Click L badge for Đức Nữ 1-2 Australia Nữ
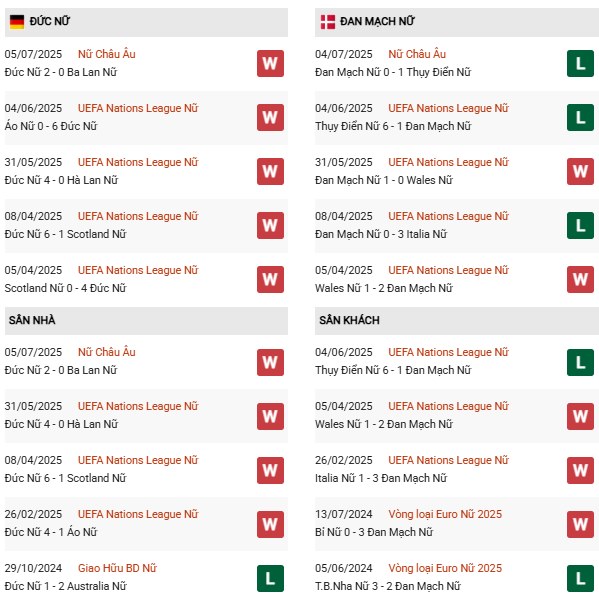 (x=270, y=578)
